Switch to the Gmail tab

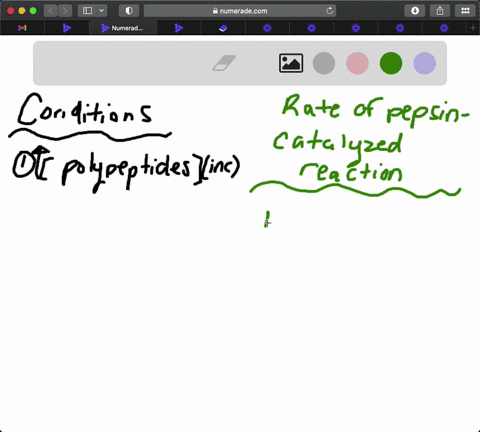[22, 28]
